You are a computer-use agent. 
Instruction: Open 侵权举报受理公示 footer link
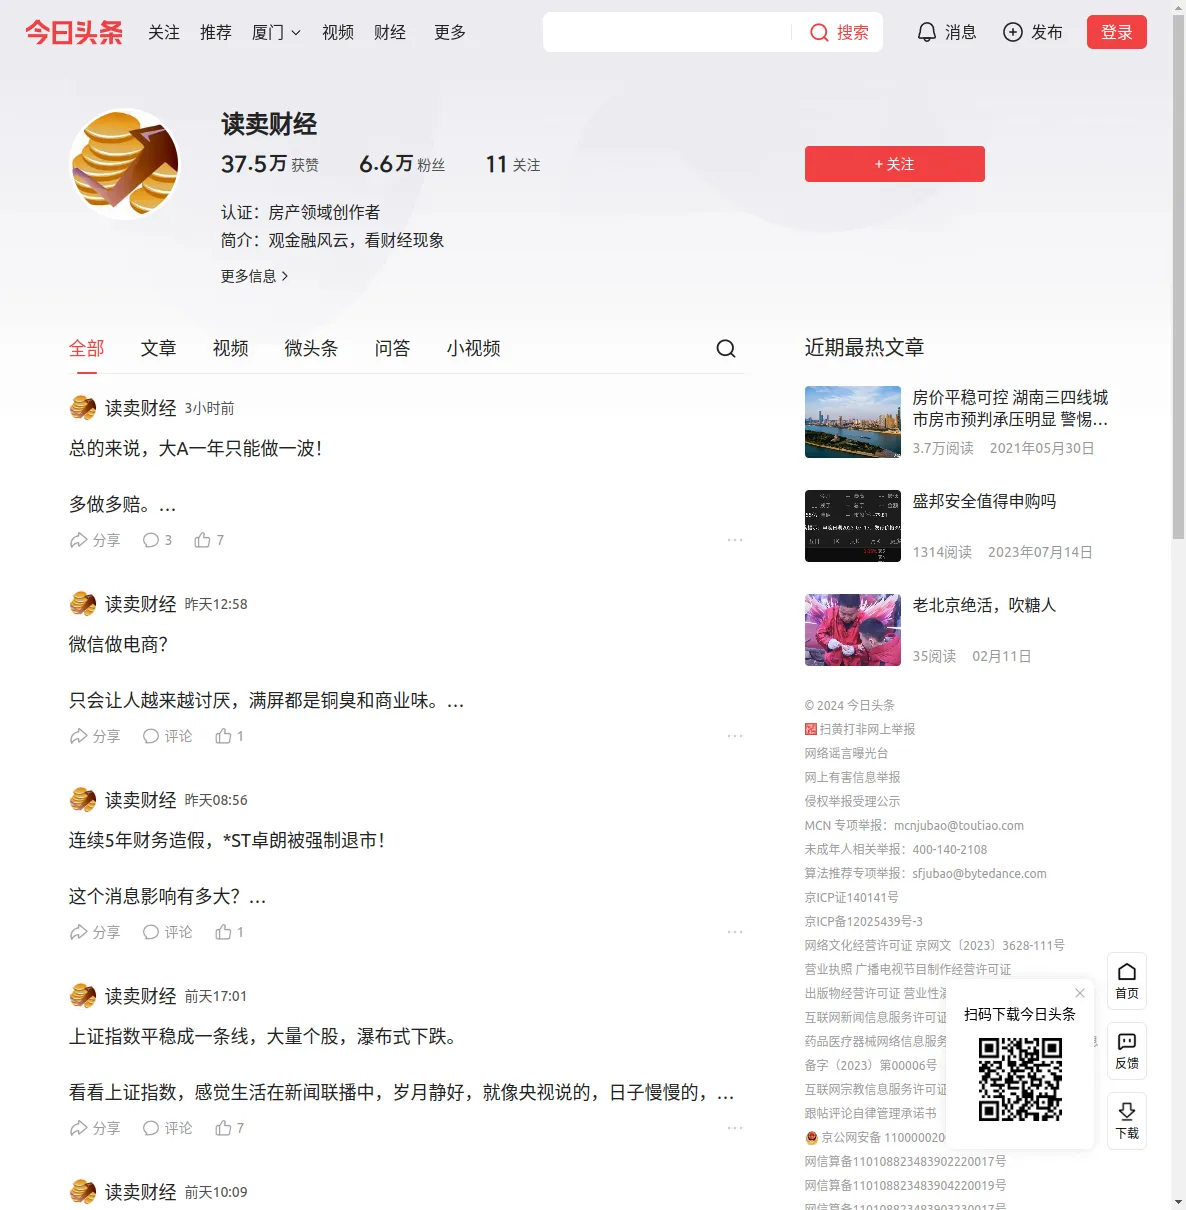coord(853,801)
